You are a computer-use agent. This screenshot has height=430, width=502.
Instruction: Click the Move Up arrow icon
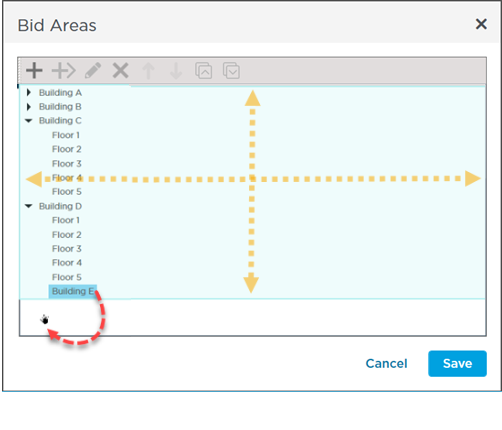click(x=148, y=71)
